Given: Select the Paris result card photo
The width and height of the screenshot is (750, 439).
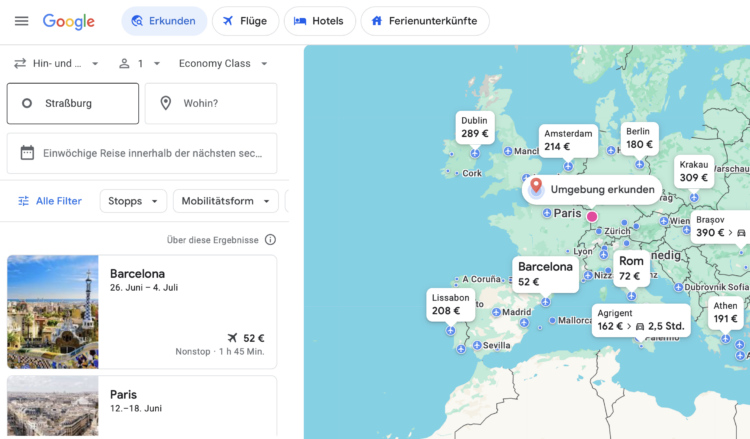Looking at the screenshot, I should 53,406.
